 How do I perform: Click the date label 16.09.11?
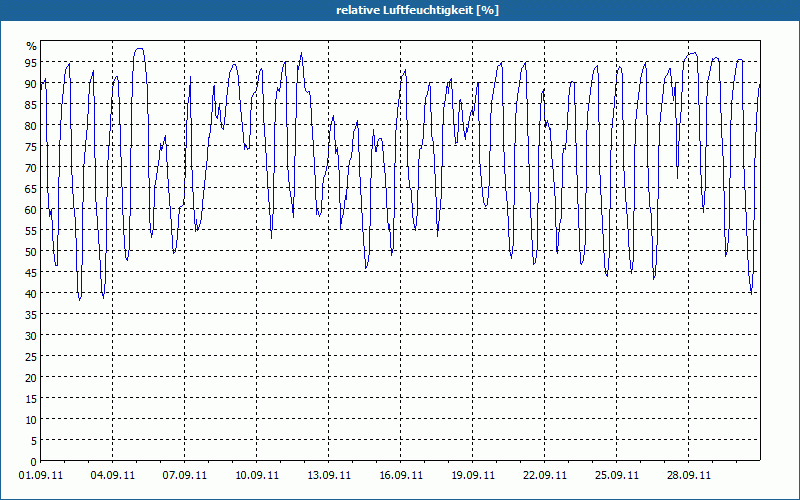tap(401, 475)
